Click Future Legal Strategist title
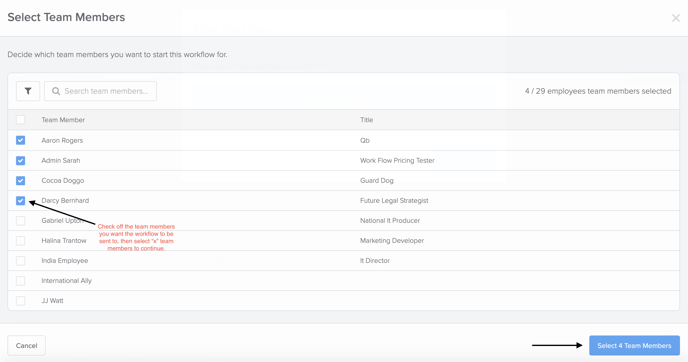688x362 pixels. coord(394,201)
